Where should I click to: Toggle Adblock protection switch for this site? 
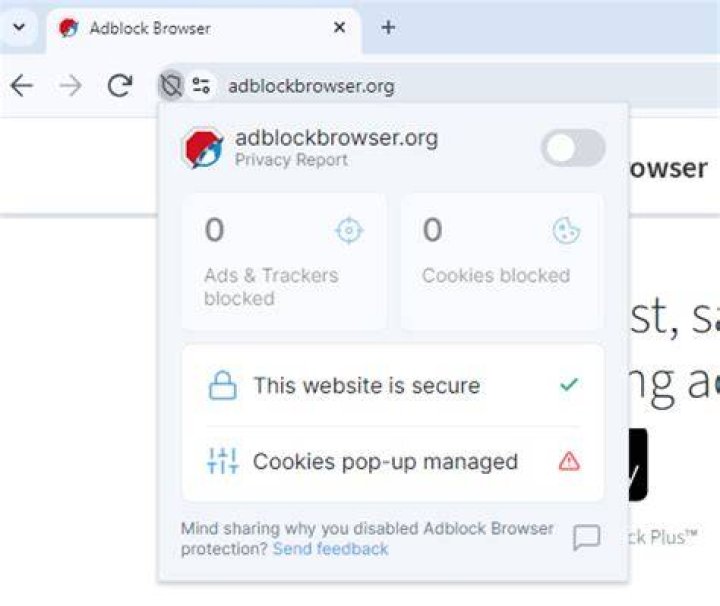point(573,148)
